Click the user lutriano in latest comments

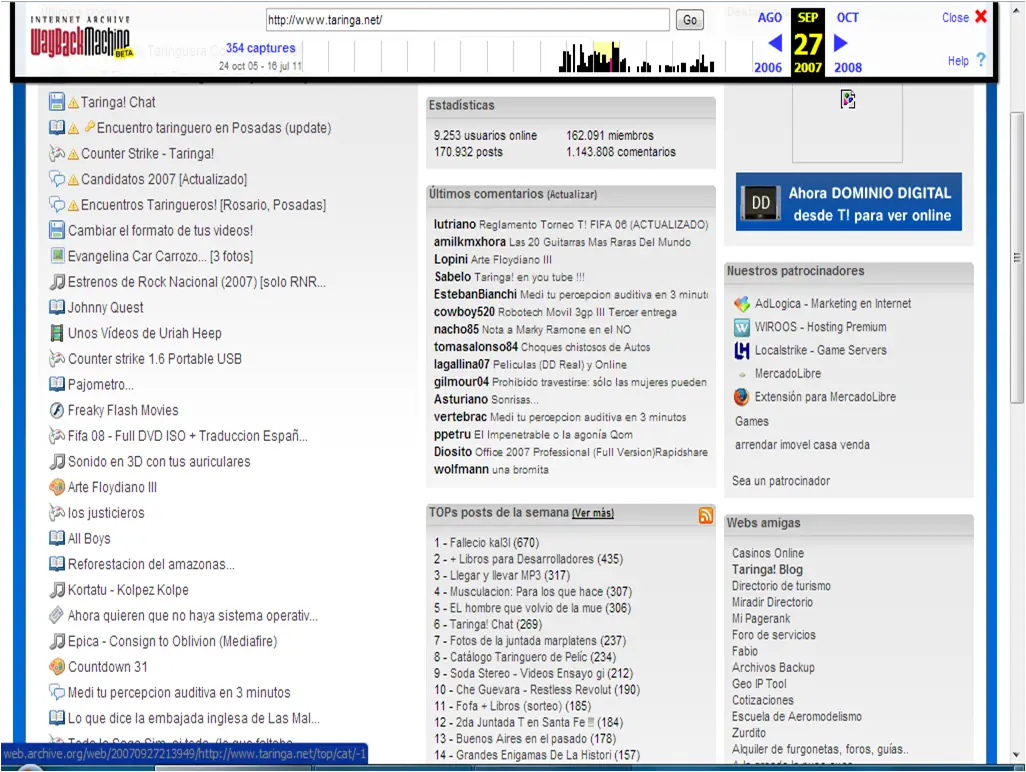pyautogui.click(x=455, y=224)
